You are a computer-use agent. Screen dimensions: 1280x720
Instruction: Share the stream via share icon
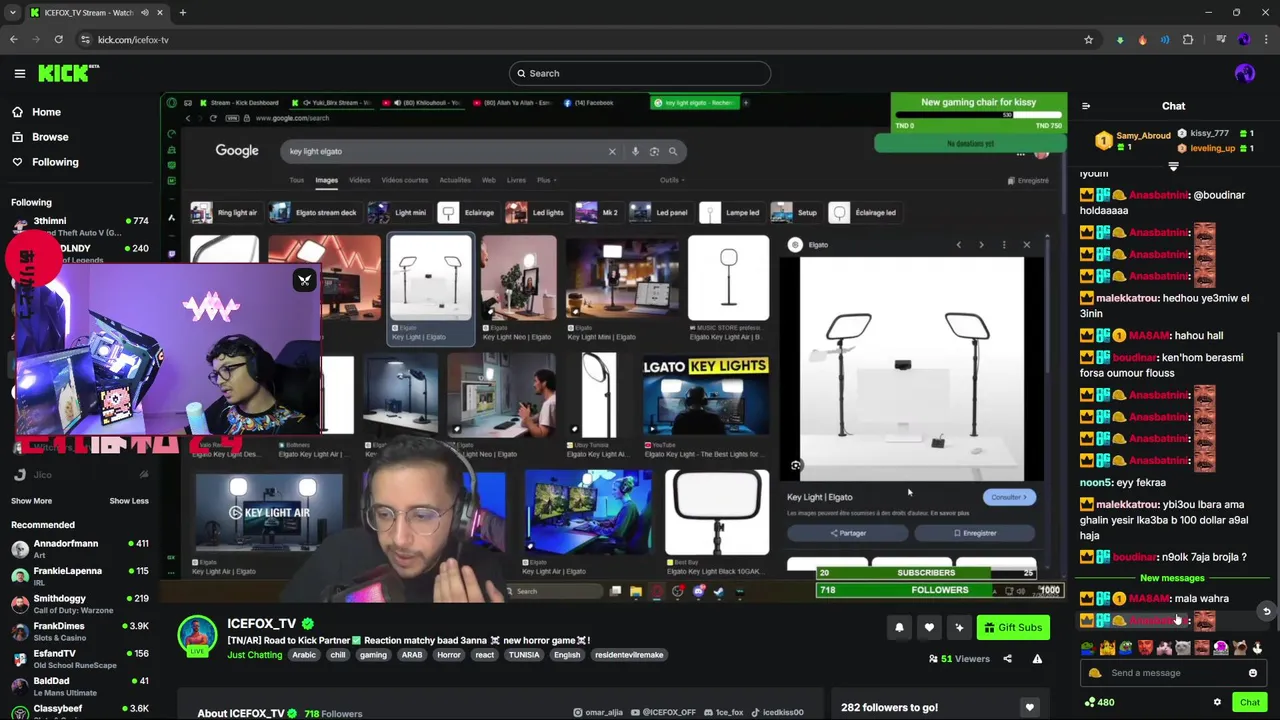pyautogui.click(x=1007, y=658)
